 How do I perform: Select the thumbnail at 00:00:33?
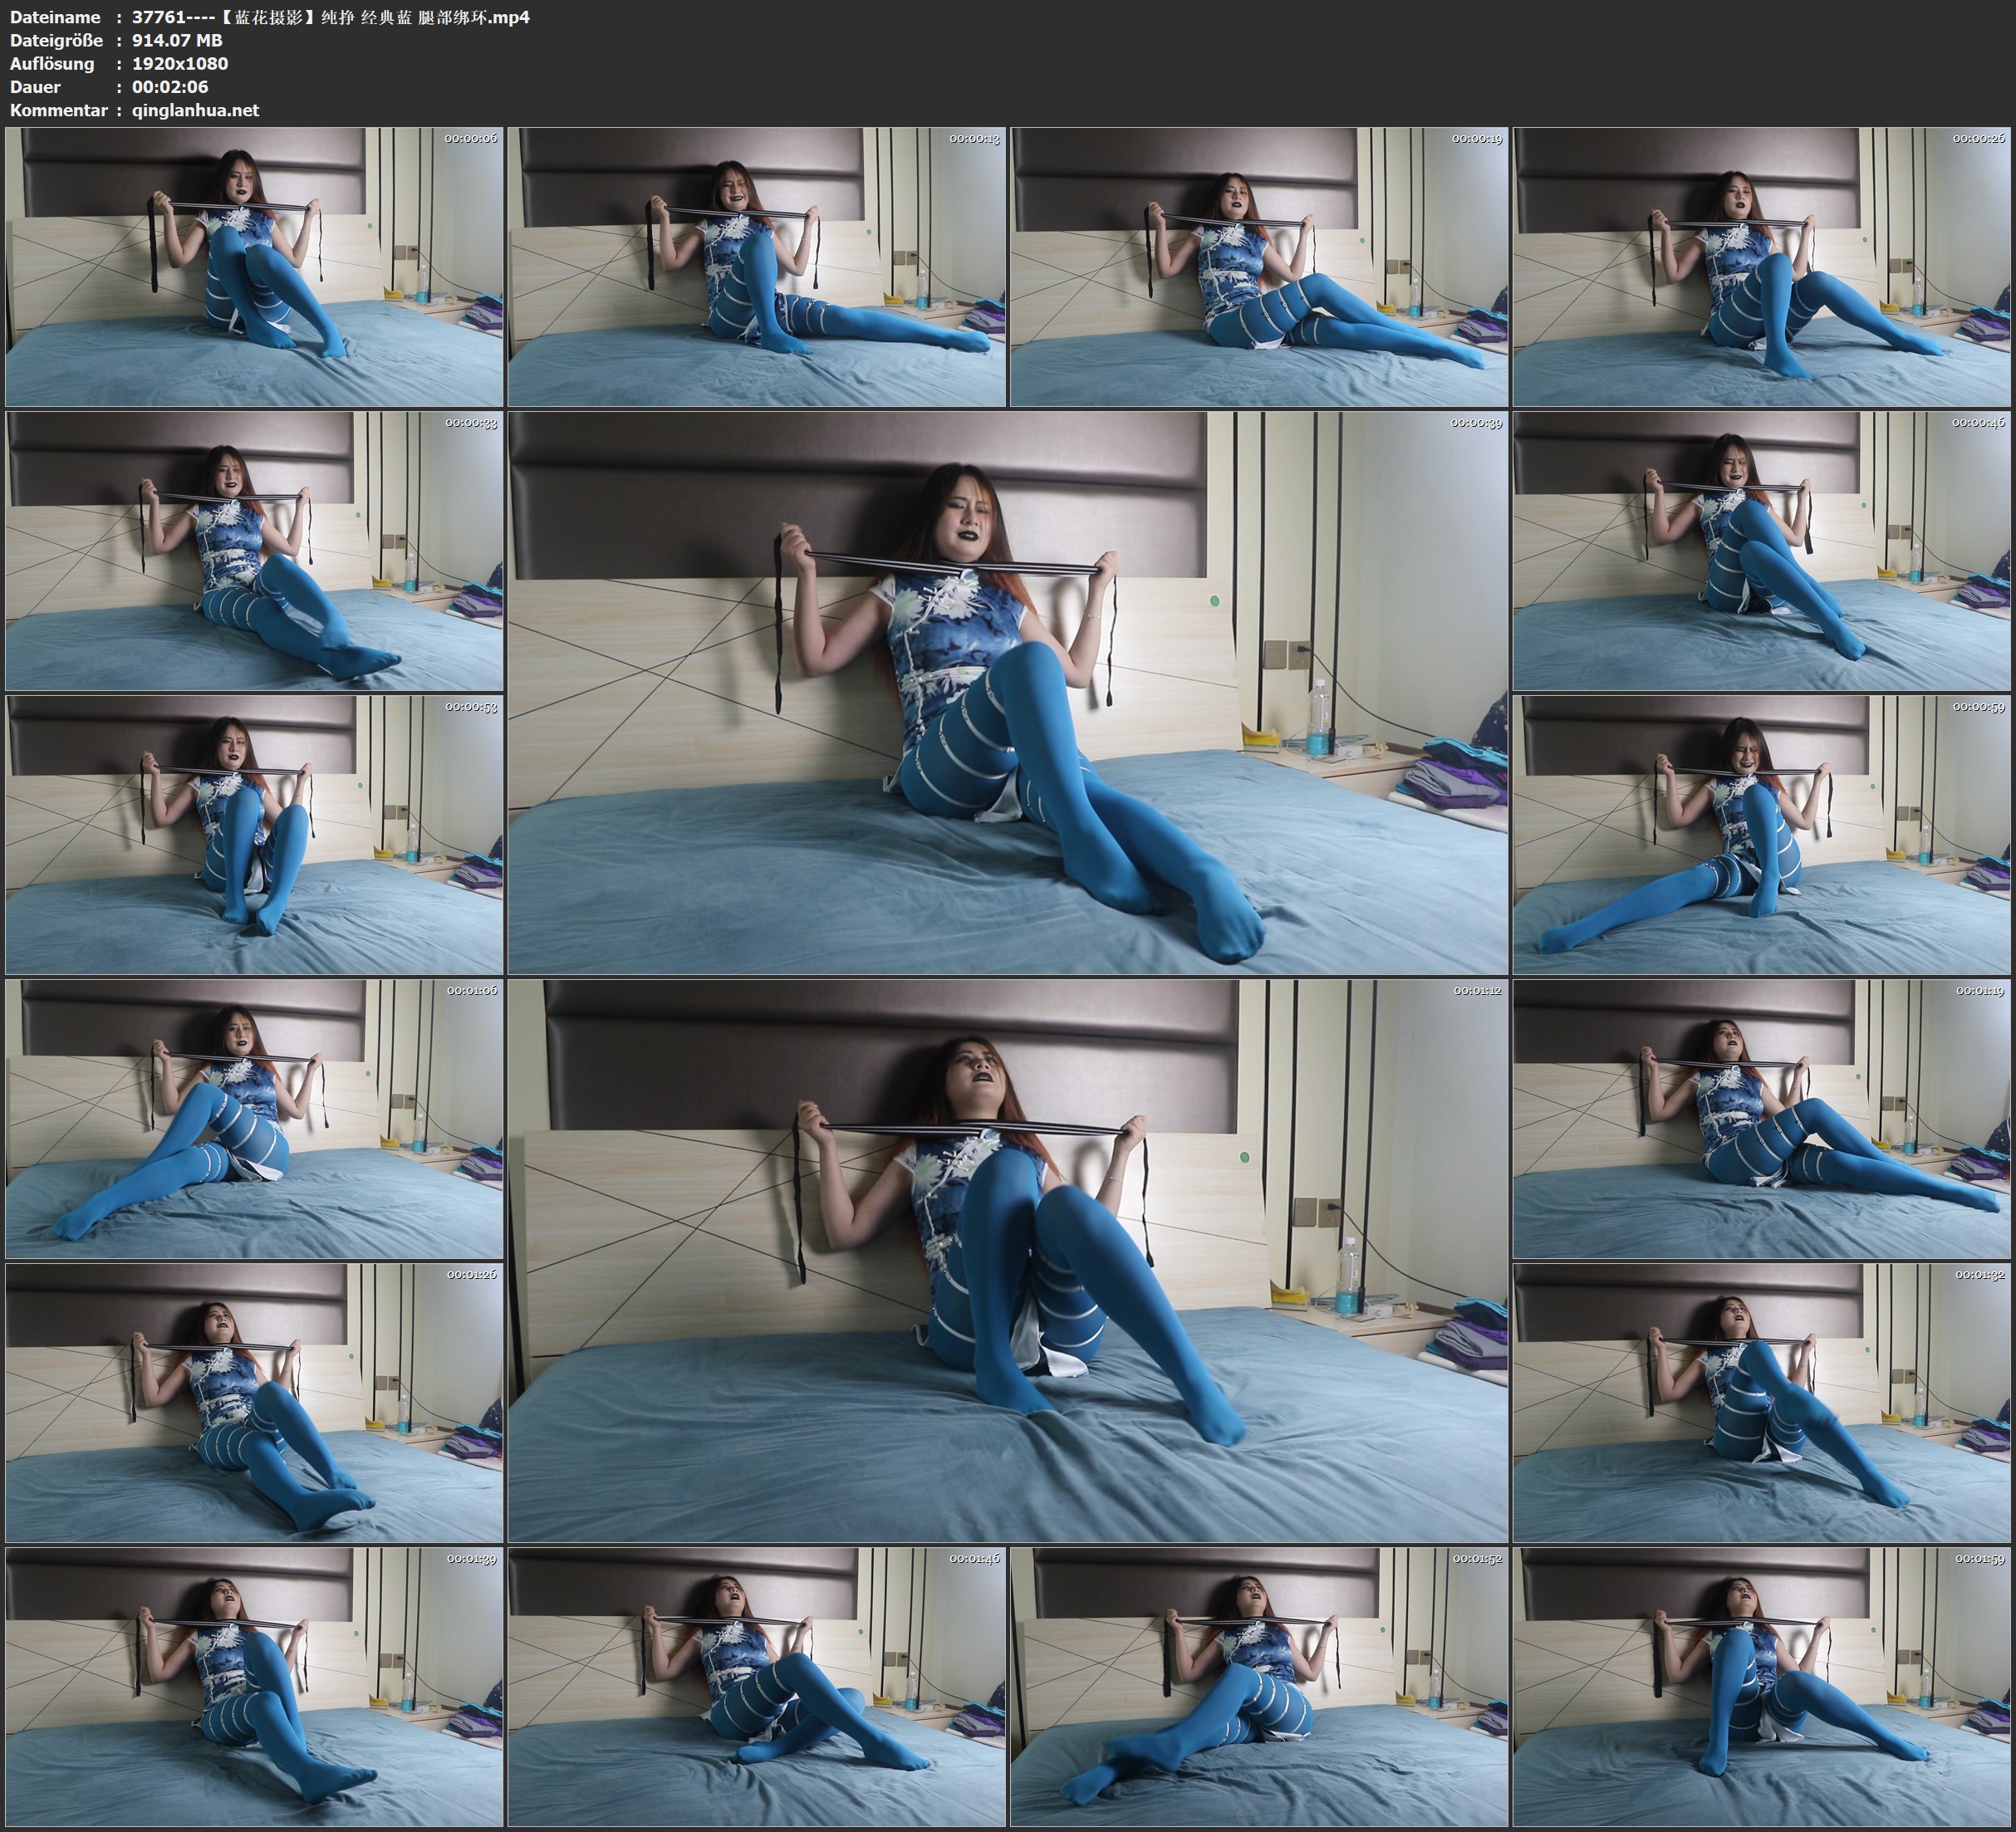click(254, 550)
